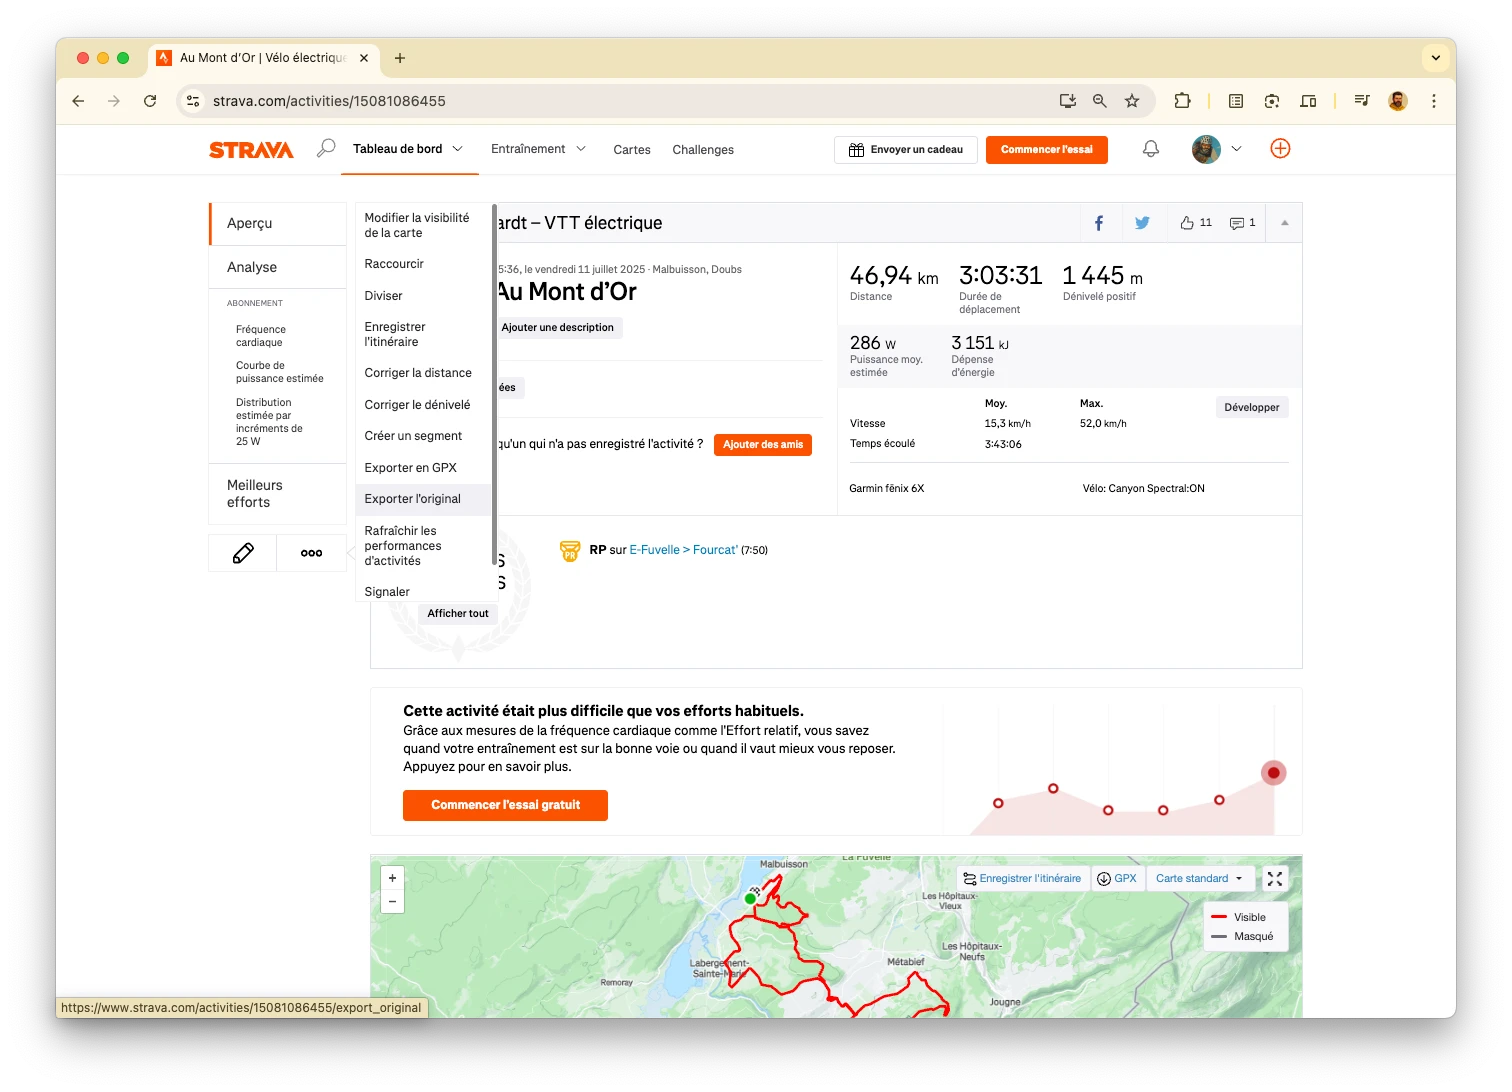Image resolution: width=1512 pixels, height=1092 pixels.
Task: Click the browser zoom magnifier icon
Action: pyautogui.click(x=1100, y=101)
